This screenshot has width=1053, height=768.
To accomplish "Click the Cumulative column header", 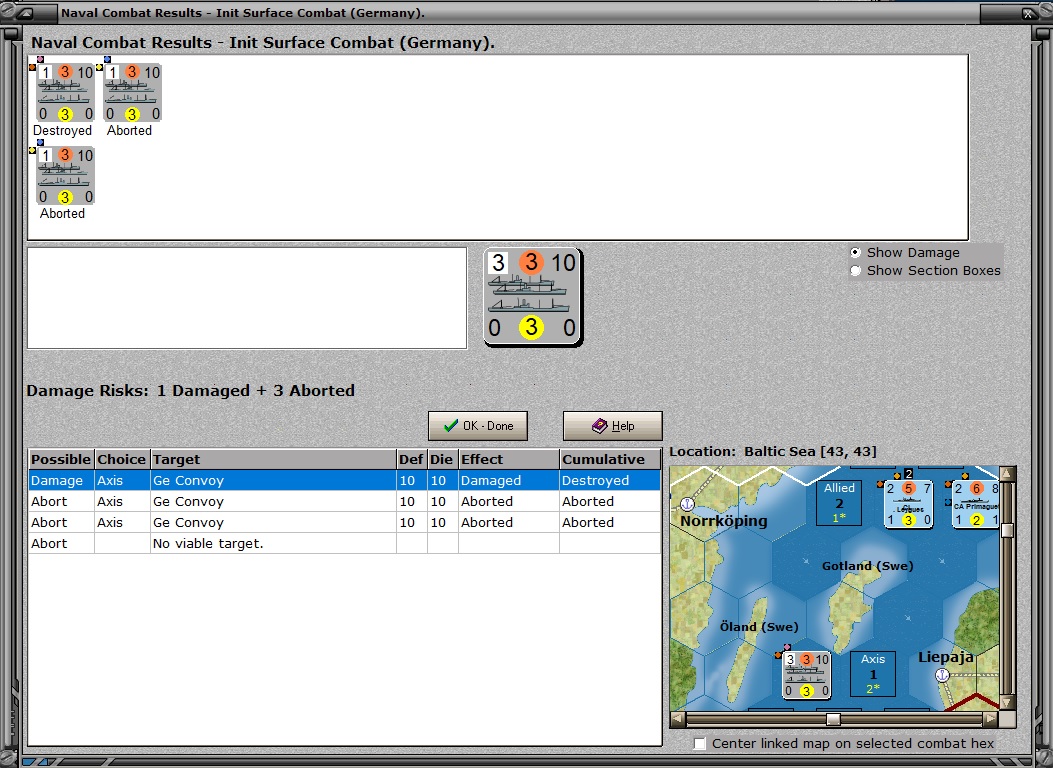I will (x=610, y=459).
